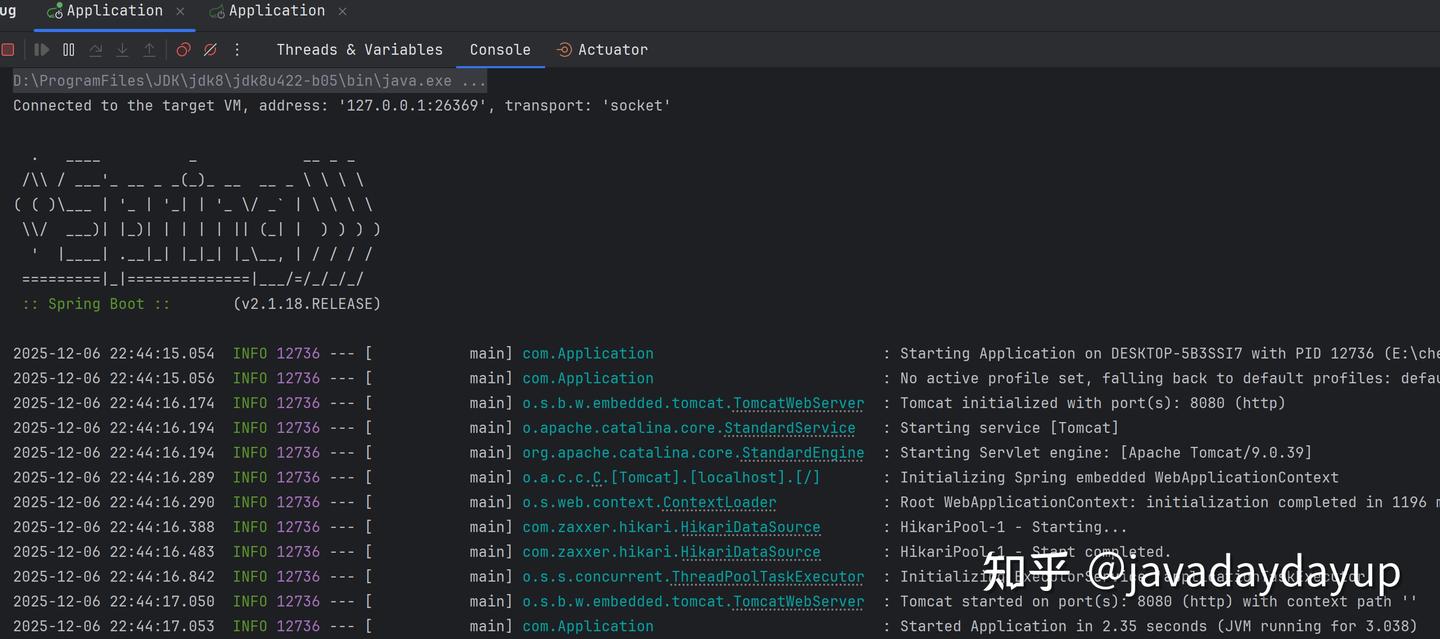The height and width of the screenshot is (639, 1440).
Task: Click the 'Started Application in 2.35 seconds' message
Action: [1158, 627]
